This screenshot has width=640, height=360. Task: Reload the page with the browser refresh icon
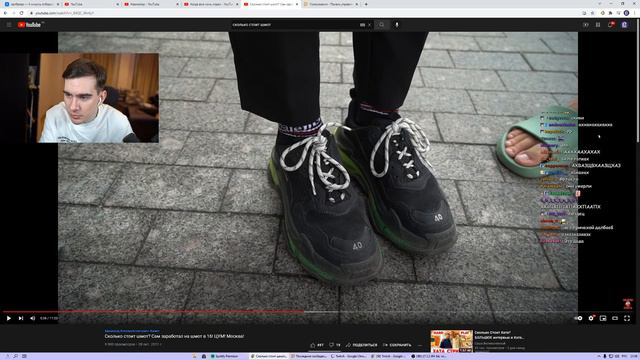tap(22, 13)
